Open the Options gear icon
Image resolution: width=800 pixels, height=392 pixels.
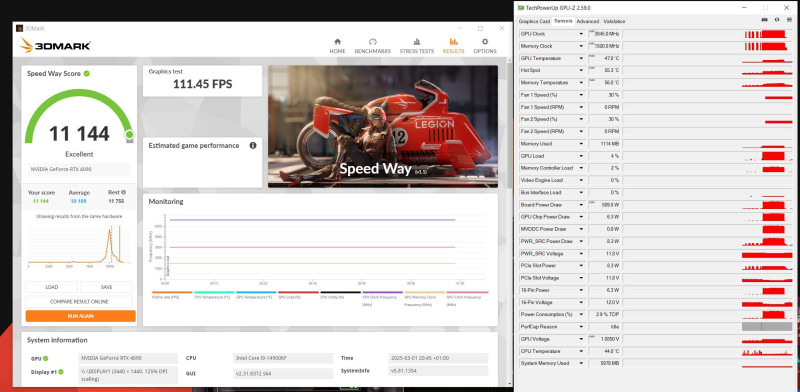485,42
